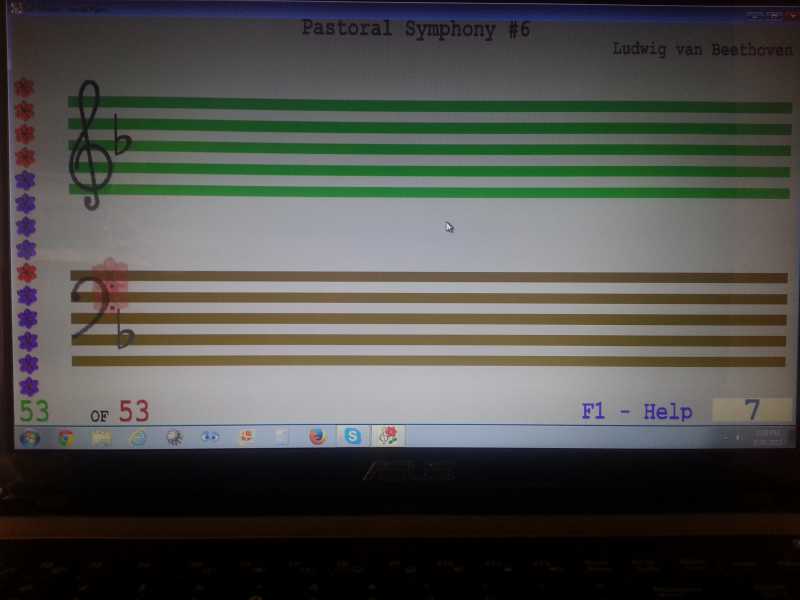800x600 pixels.
Task: Click the topmost red flower in the column
Action: point(24,88)
